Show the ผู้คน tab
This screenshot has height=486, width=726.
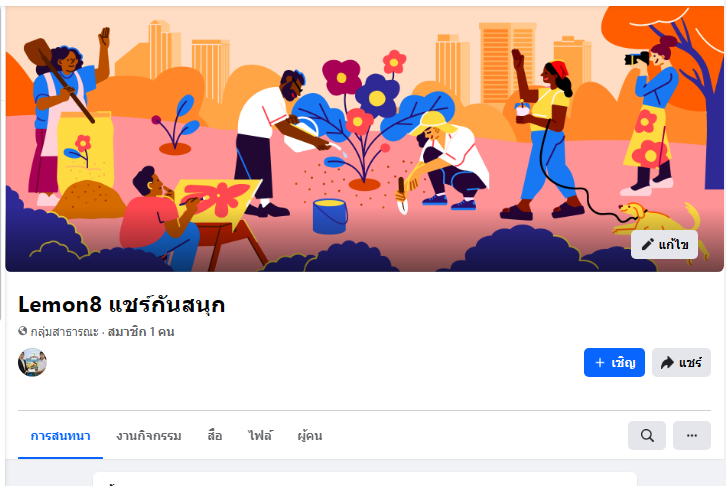pos(310,436)
